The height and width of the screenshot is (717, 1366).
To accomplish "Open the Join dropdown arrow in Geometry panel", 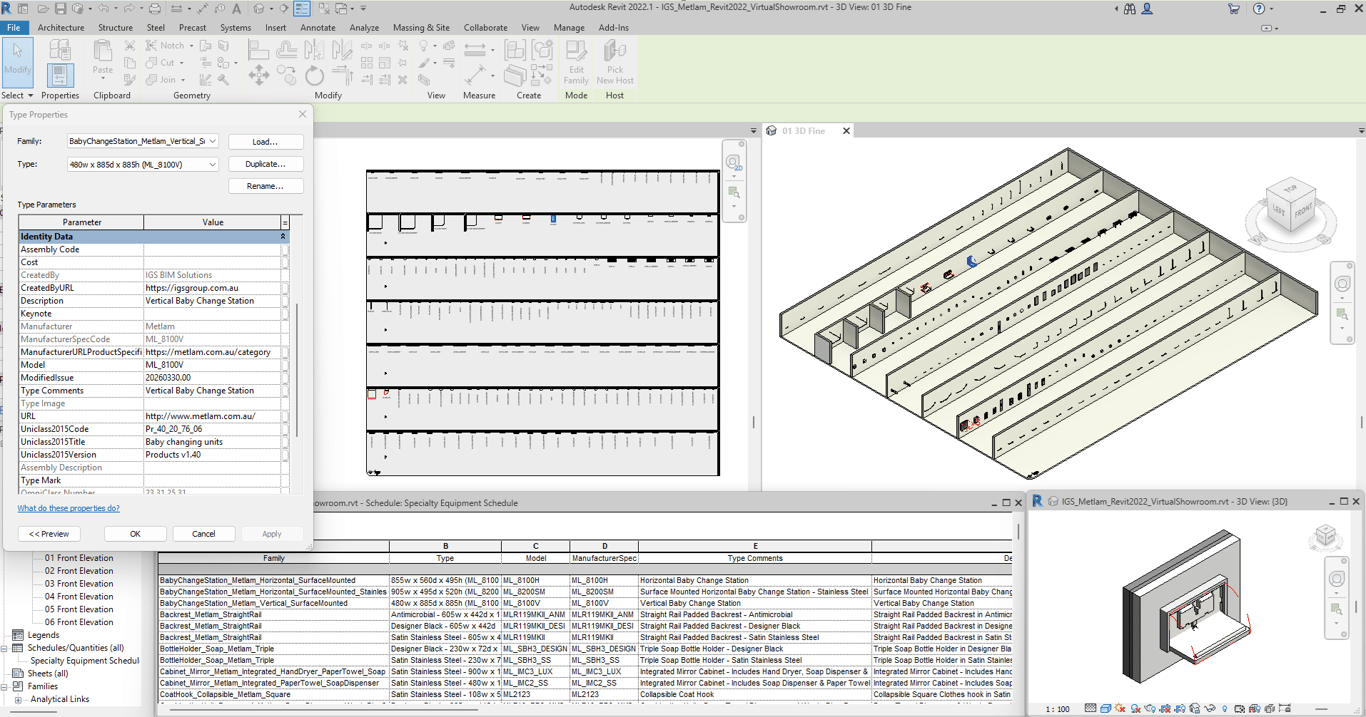I will tap(183, 80).
